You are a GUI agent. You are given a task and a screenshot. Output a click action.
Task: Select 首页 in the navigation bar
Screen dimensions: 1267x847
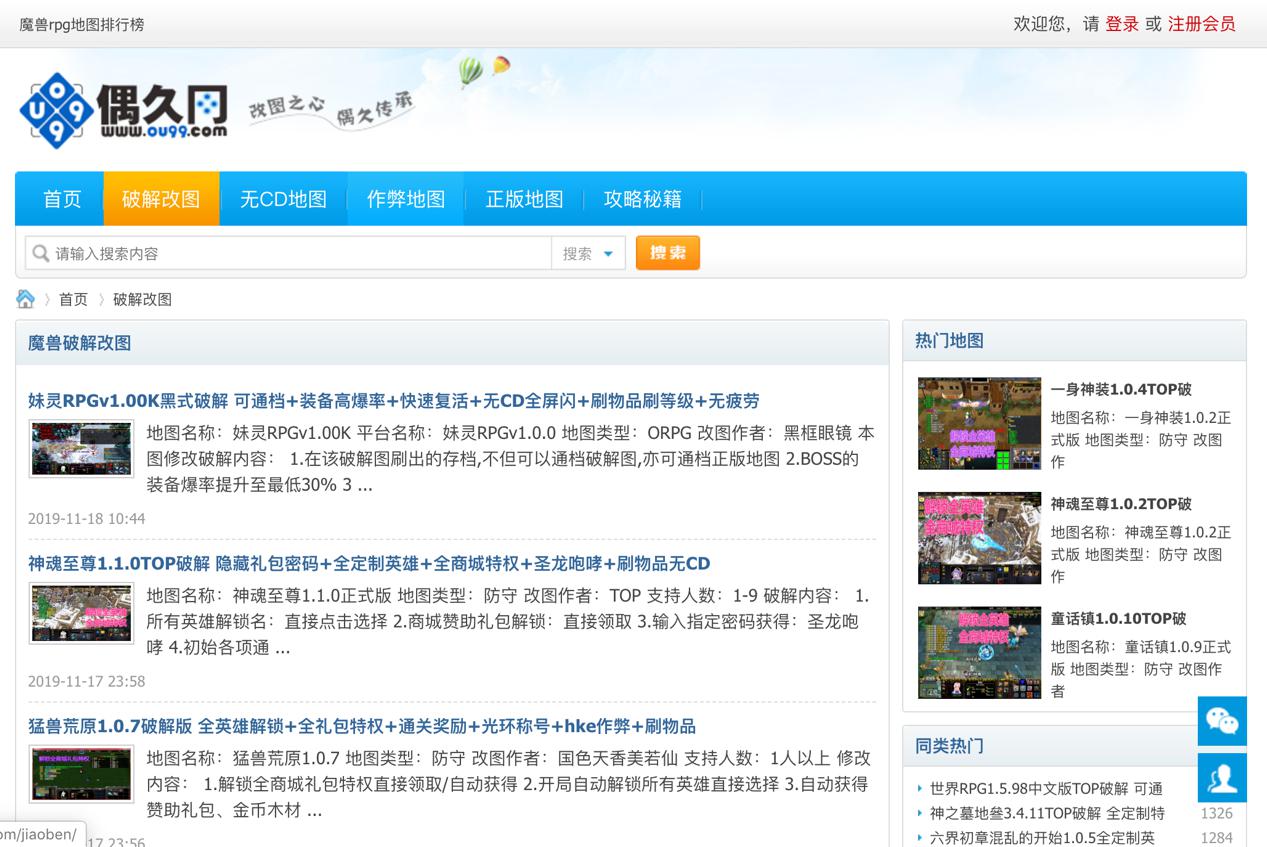pos(62,199)
